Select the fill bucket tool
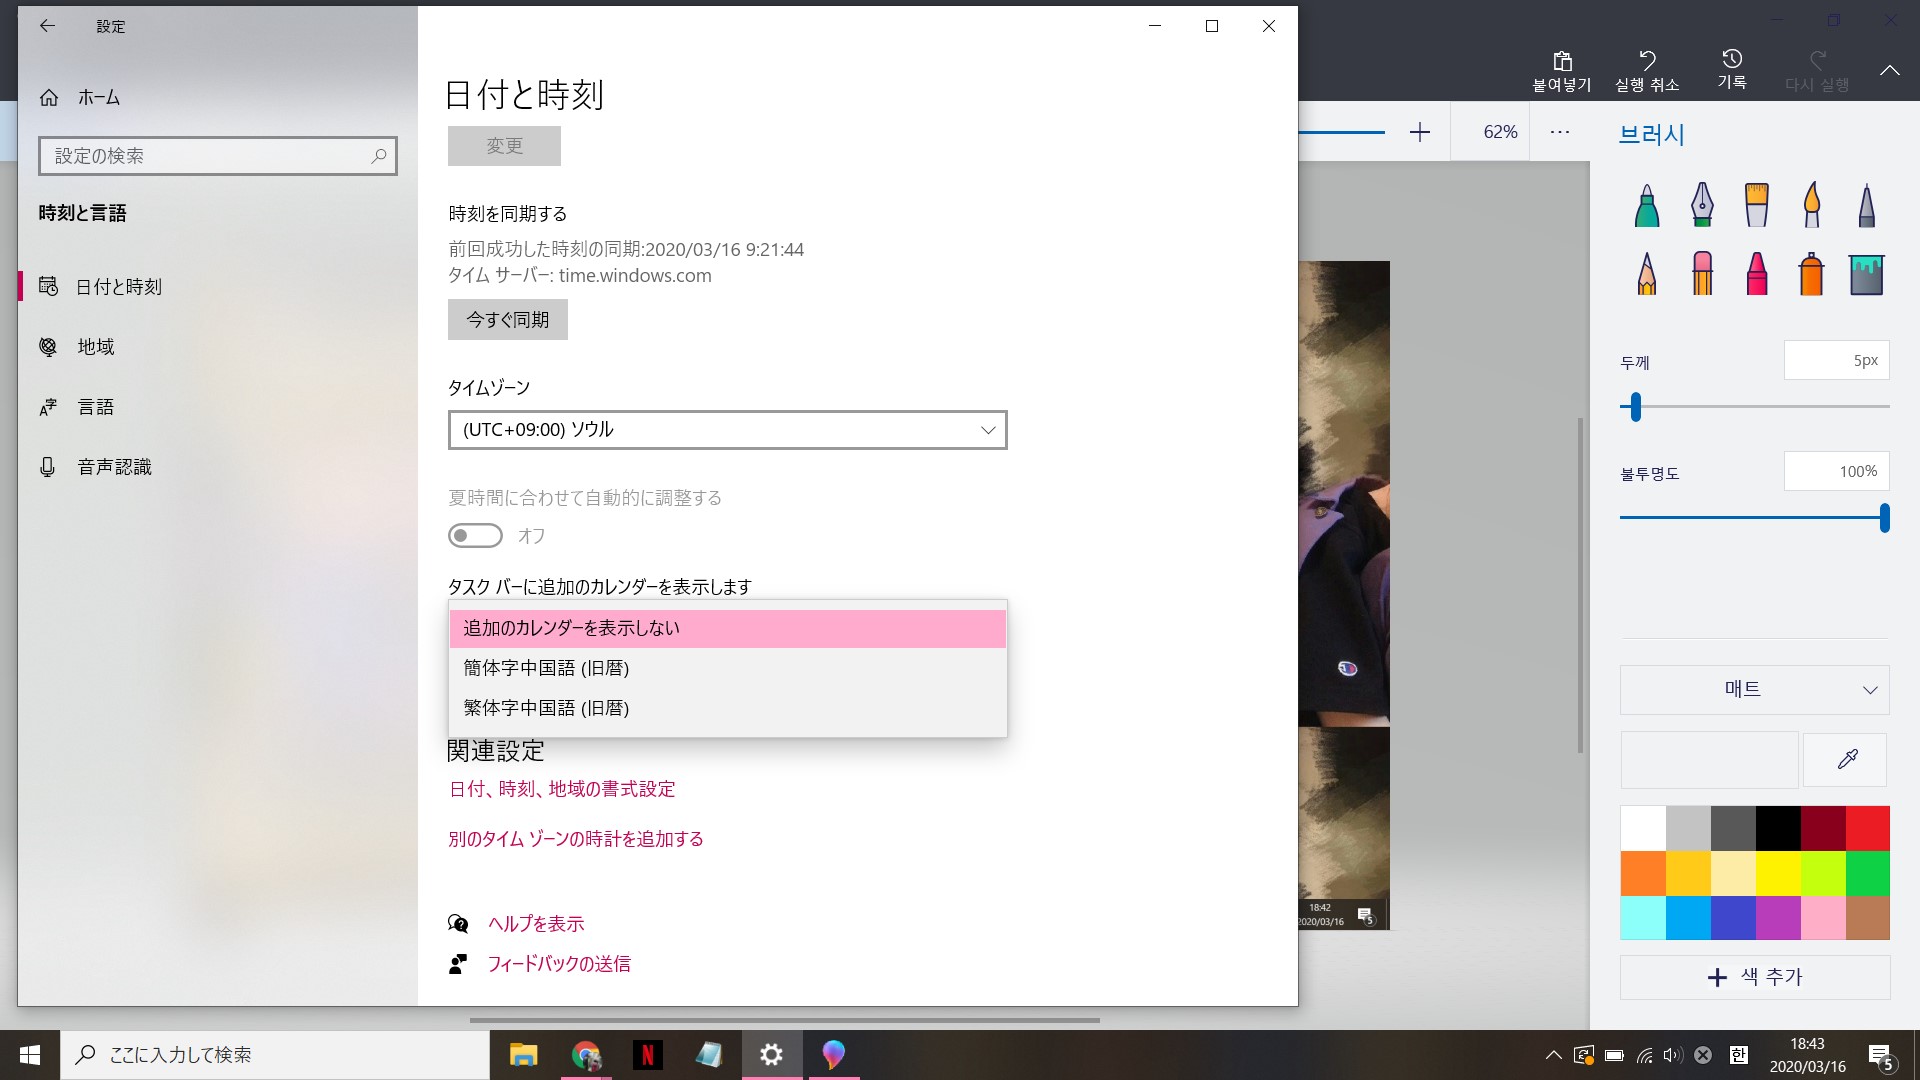Screen dimensions: 1920x1080 (x=1866, y=273)
